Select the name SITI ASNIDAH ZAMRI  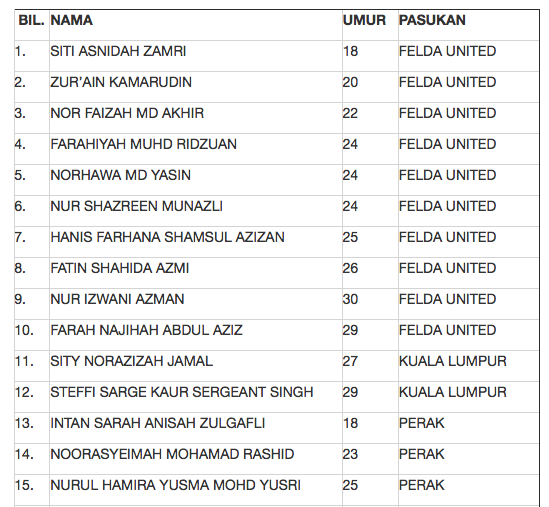click(118, 51)
